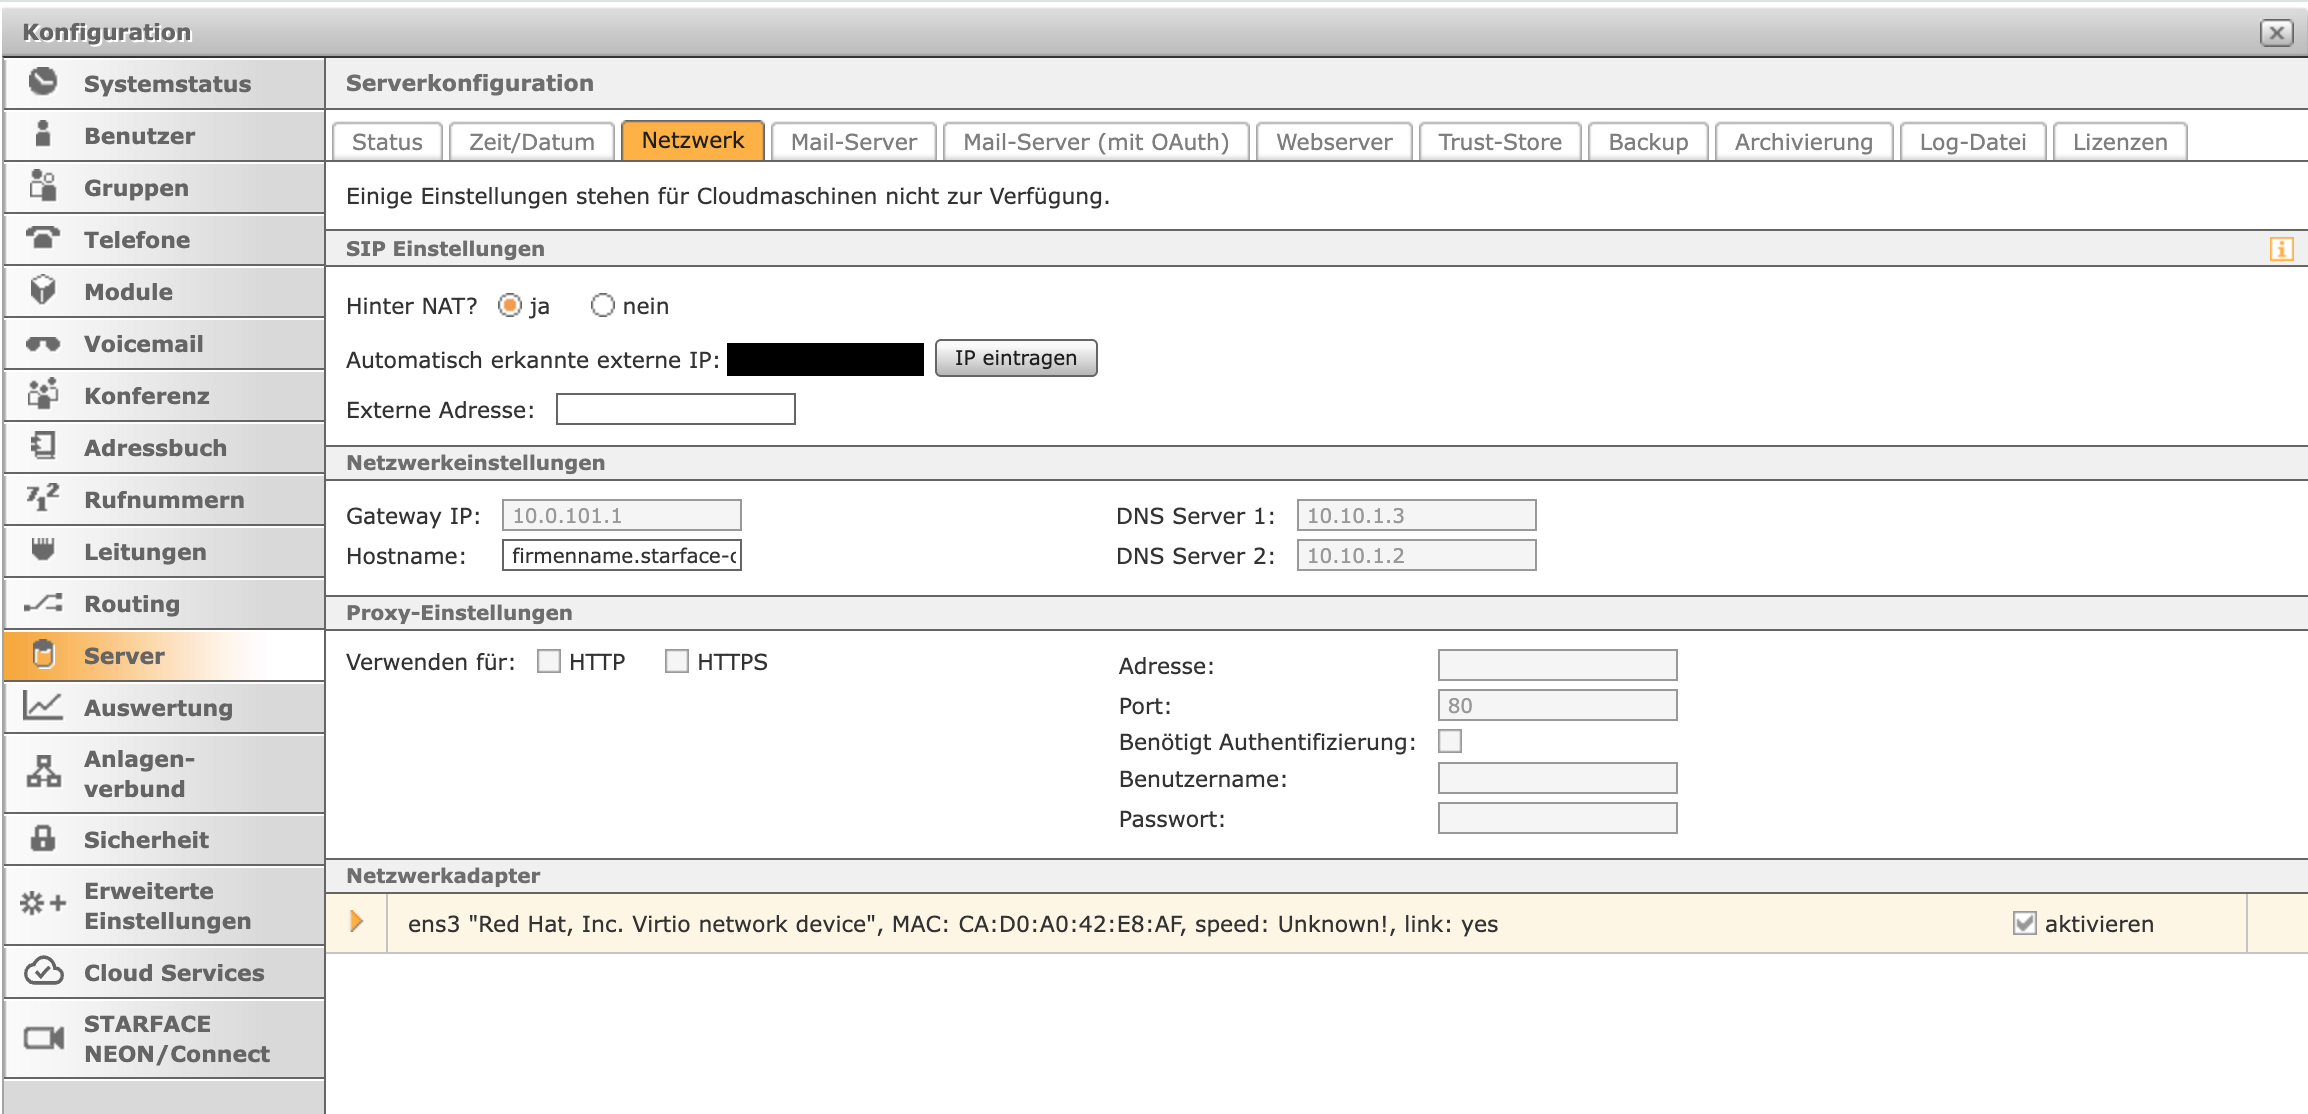This screenshot has height=1114, width=2308.
Task: Click the Gateway IP field
Action: coord(622,515)
